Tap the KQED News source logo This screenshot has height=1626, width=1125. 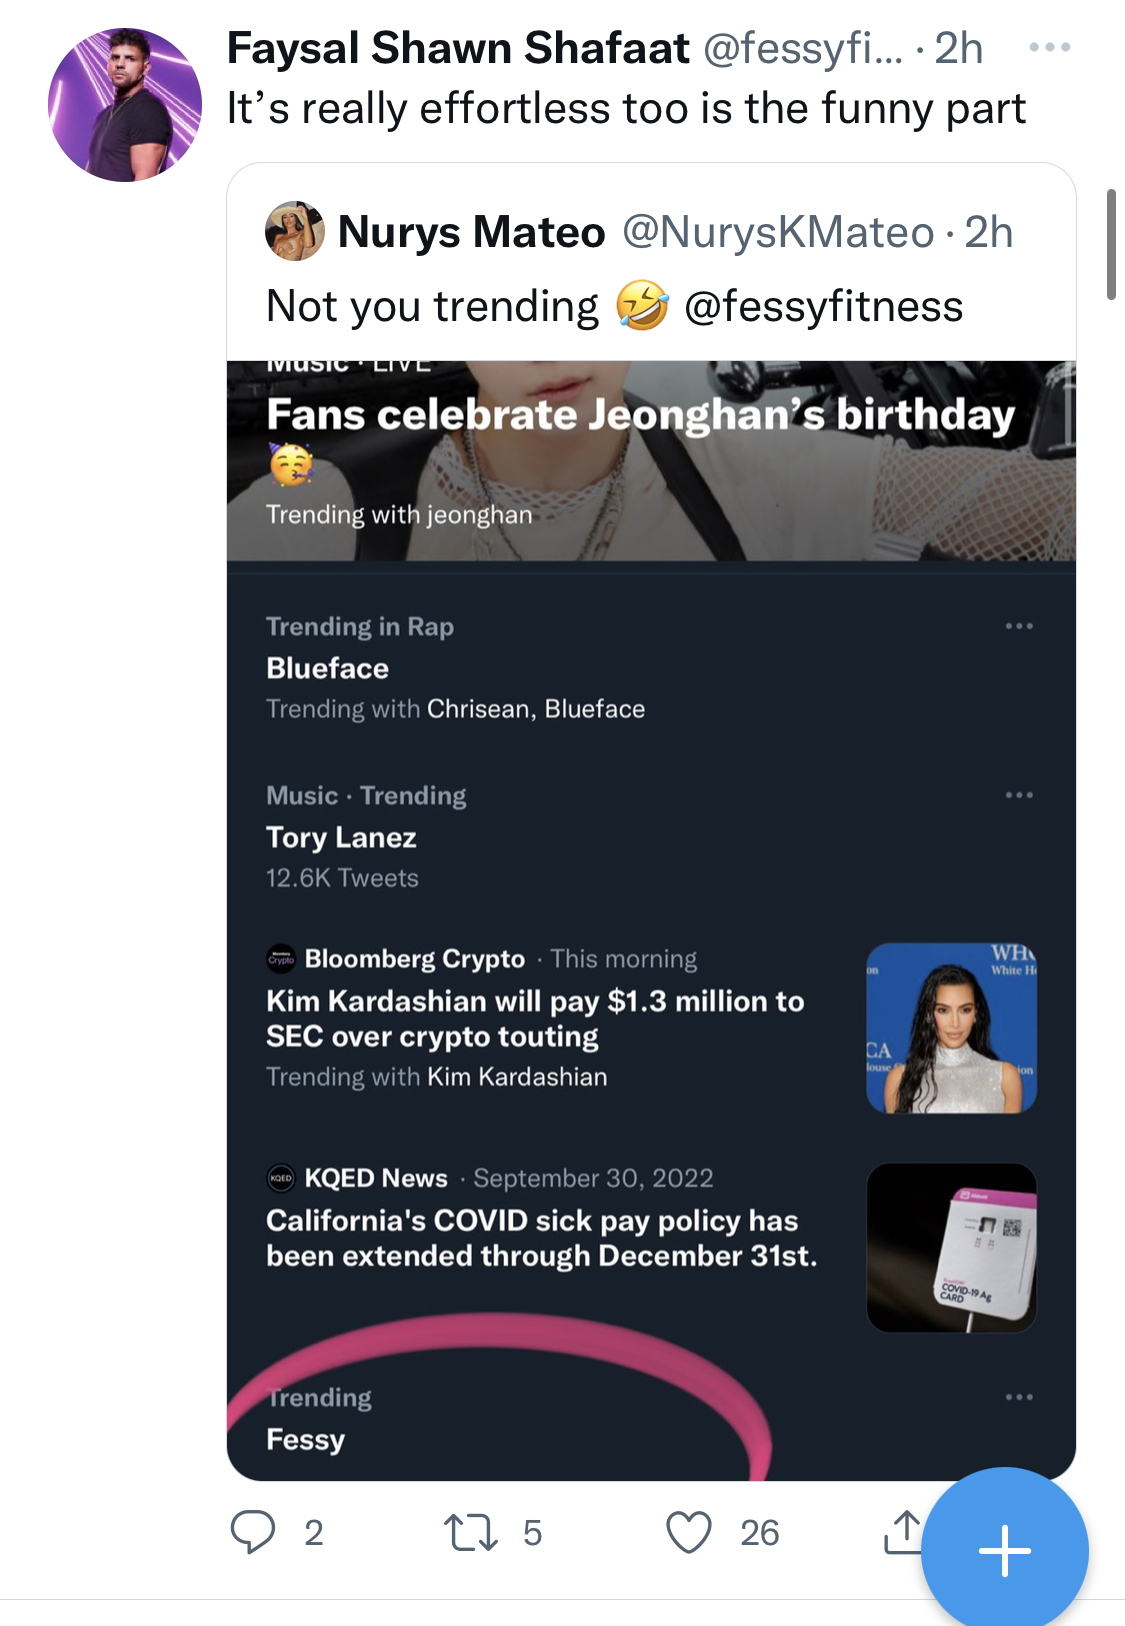pos(281,1178)
